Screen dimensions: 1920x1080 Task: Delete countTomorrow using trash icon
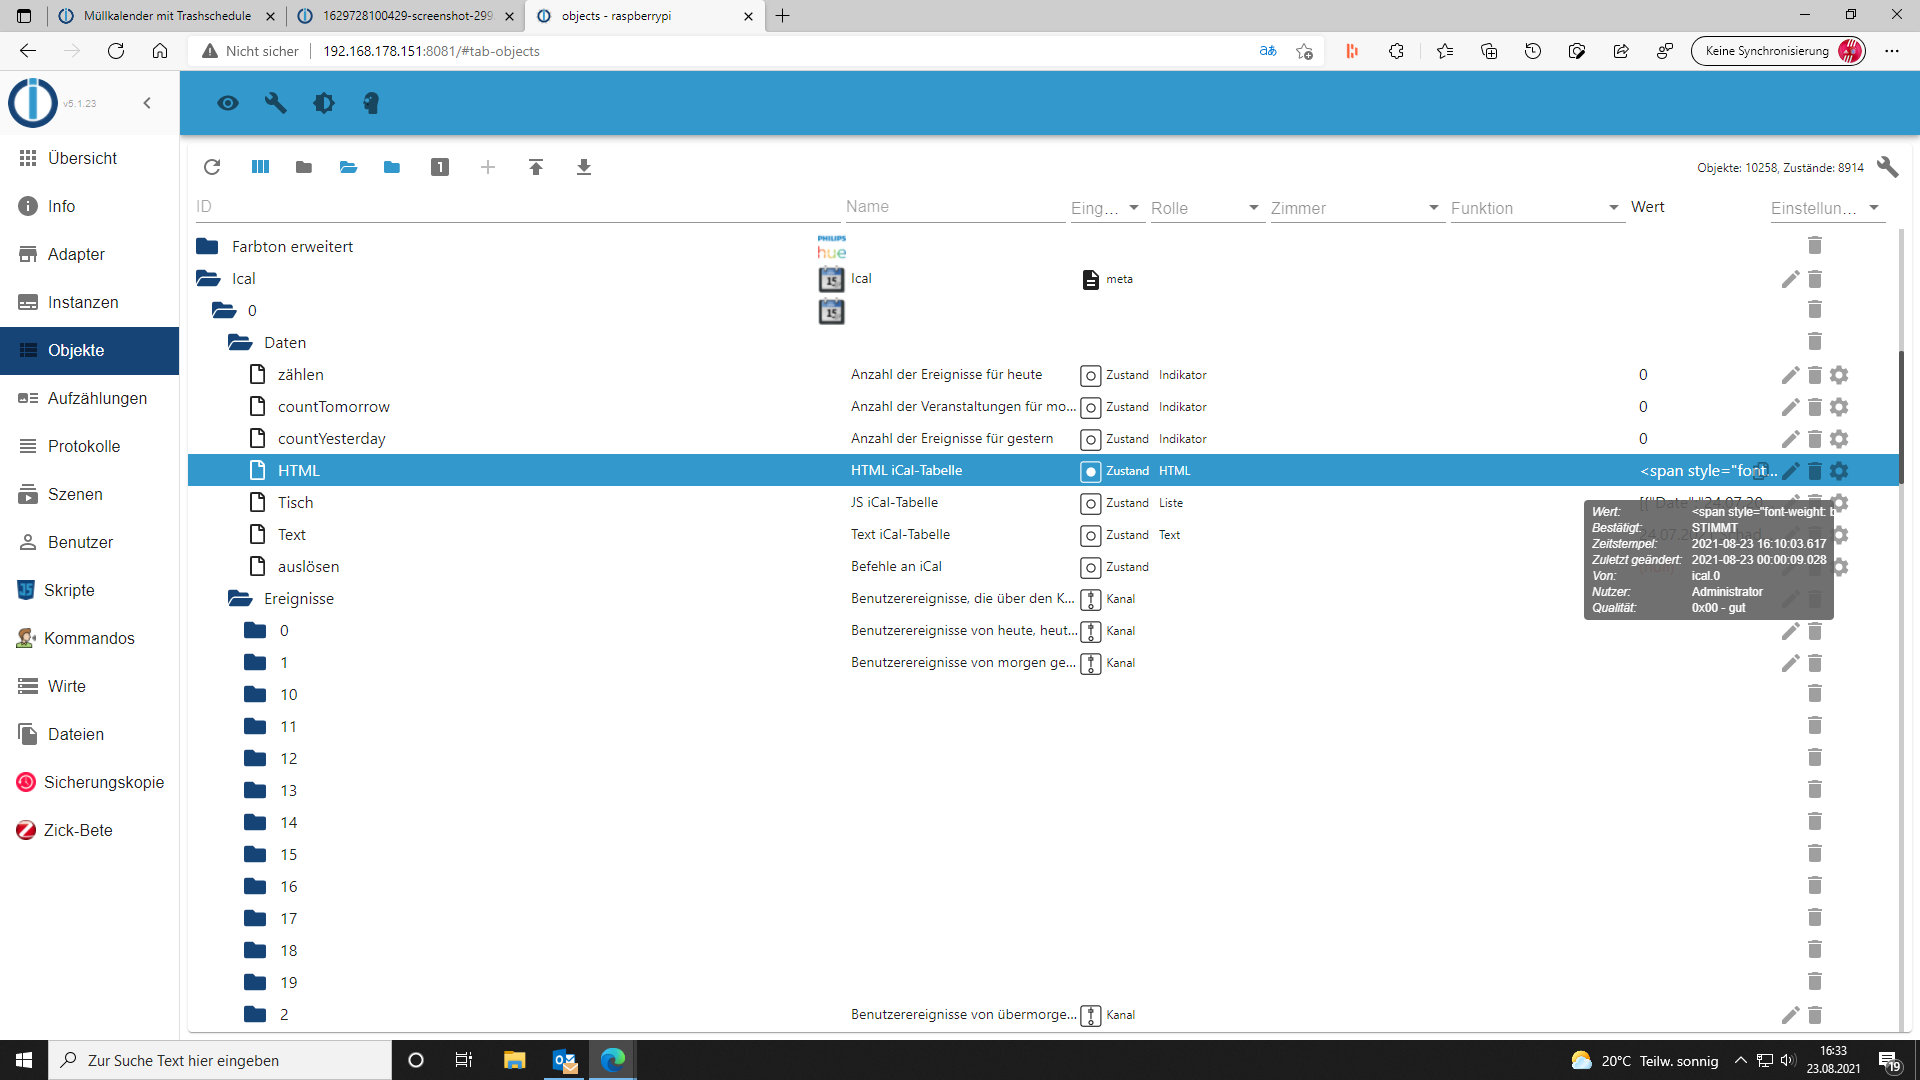pyautogui.click(x=1815, y=407)
